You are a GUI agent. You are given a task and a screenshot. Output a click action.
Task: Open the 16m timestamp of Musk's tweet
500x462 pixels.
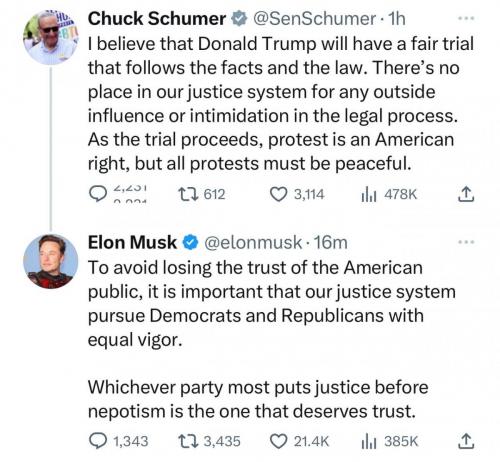[331, 242]
